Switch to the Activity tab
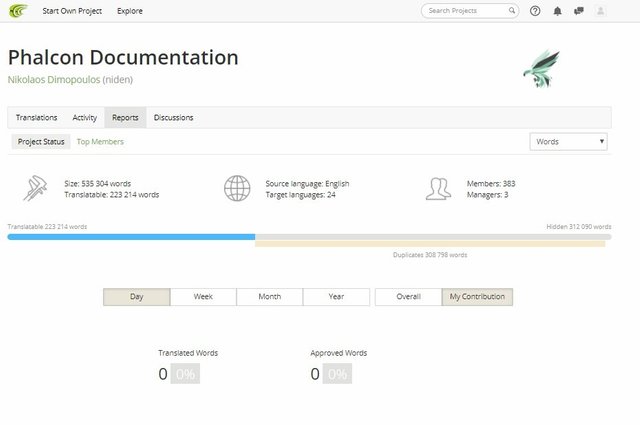This screenshot has width=640, height=425. (84, 118)
